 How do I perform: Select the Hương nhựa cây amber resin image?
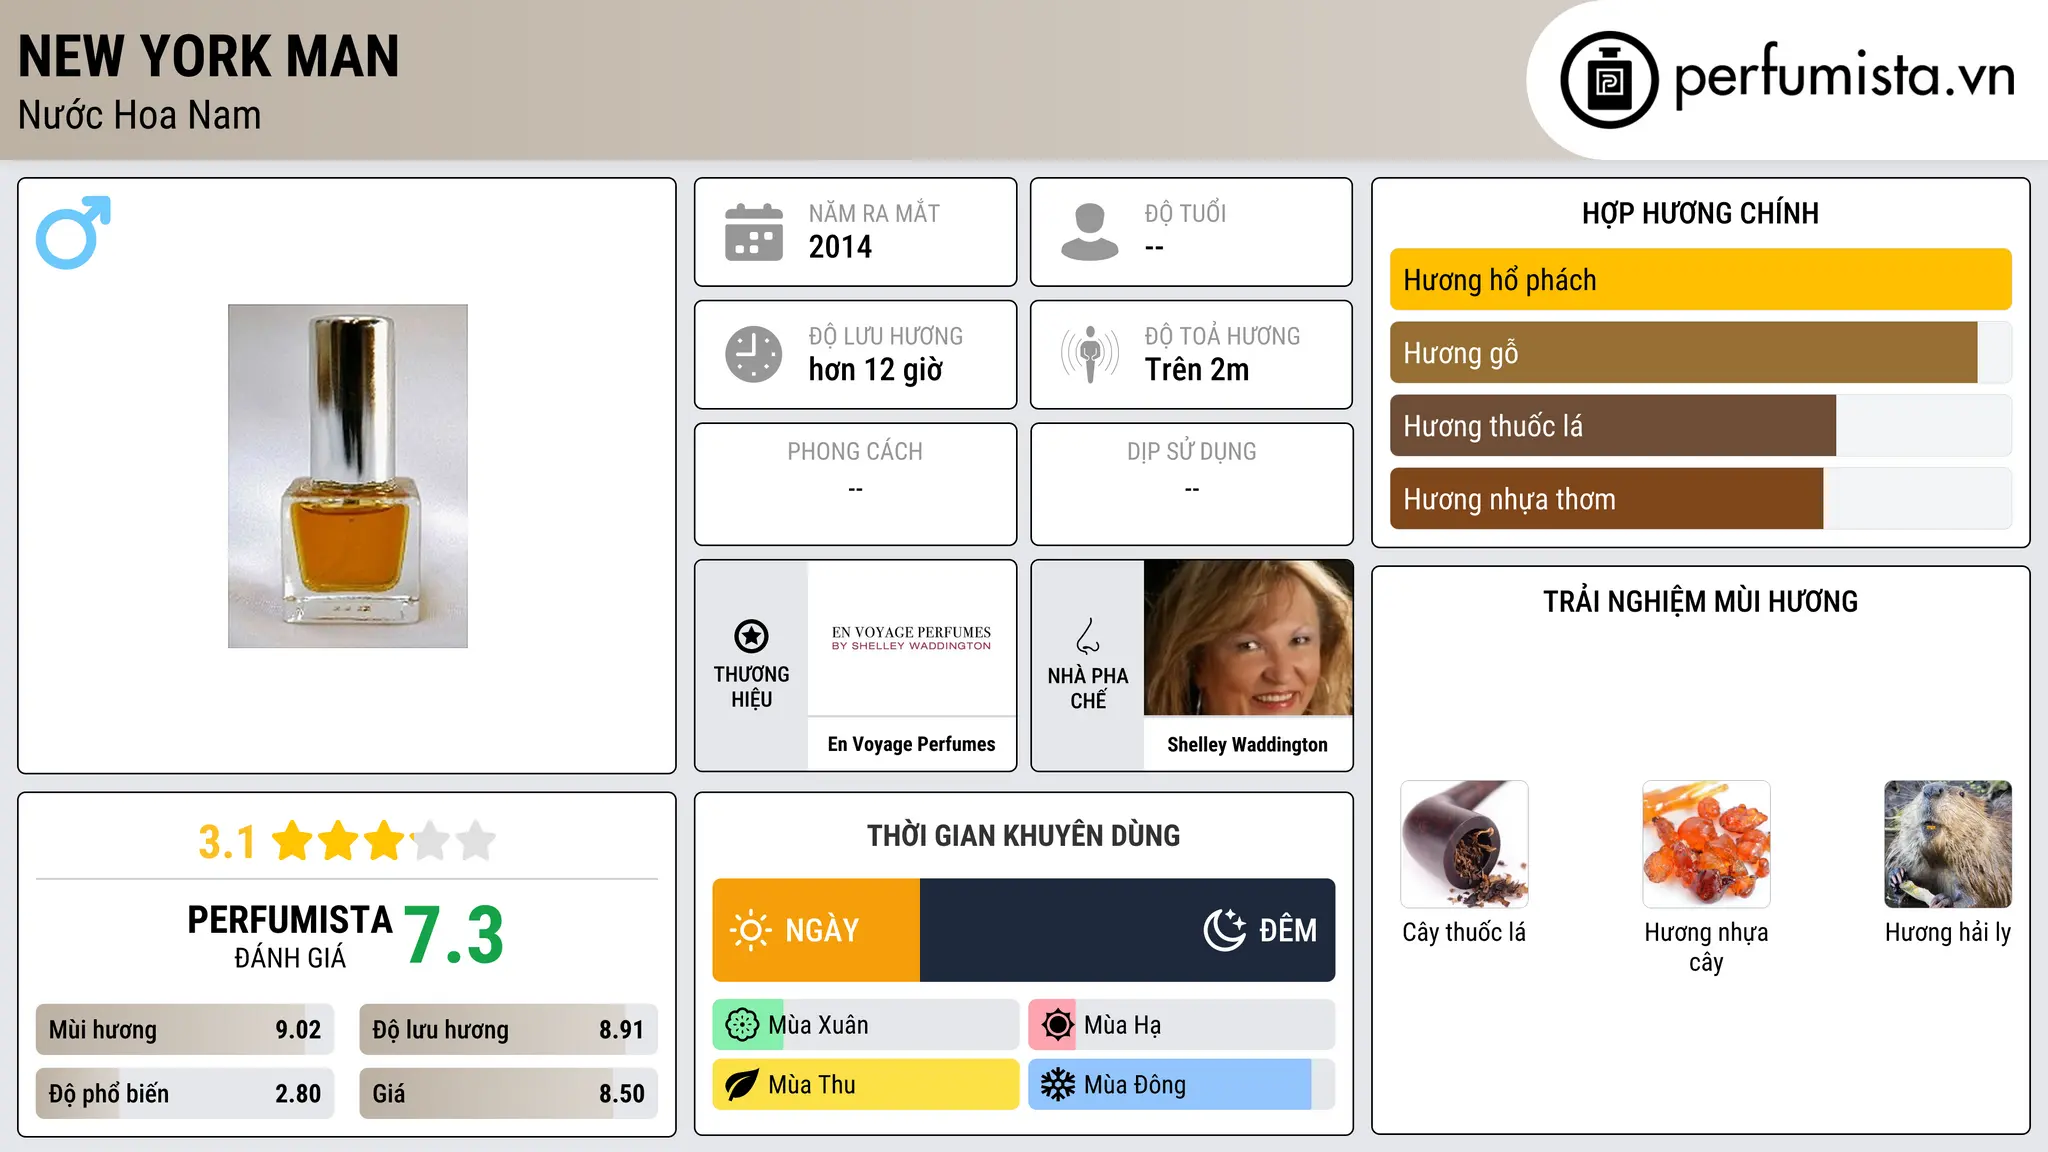tap(1706, 844)
